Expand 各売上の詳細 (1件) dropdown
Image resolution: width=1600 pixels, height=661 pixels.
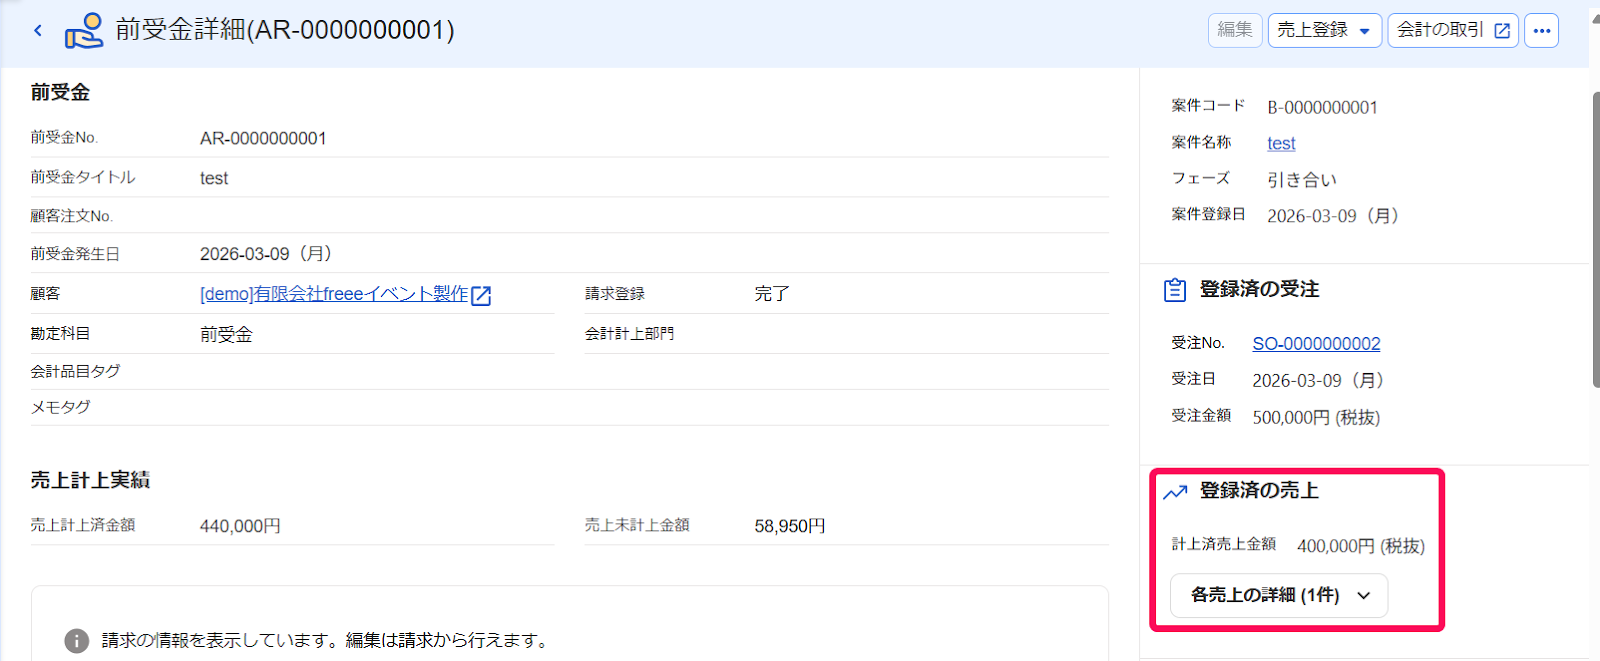click(x=1279, y=595)
